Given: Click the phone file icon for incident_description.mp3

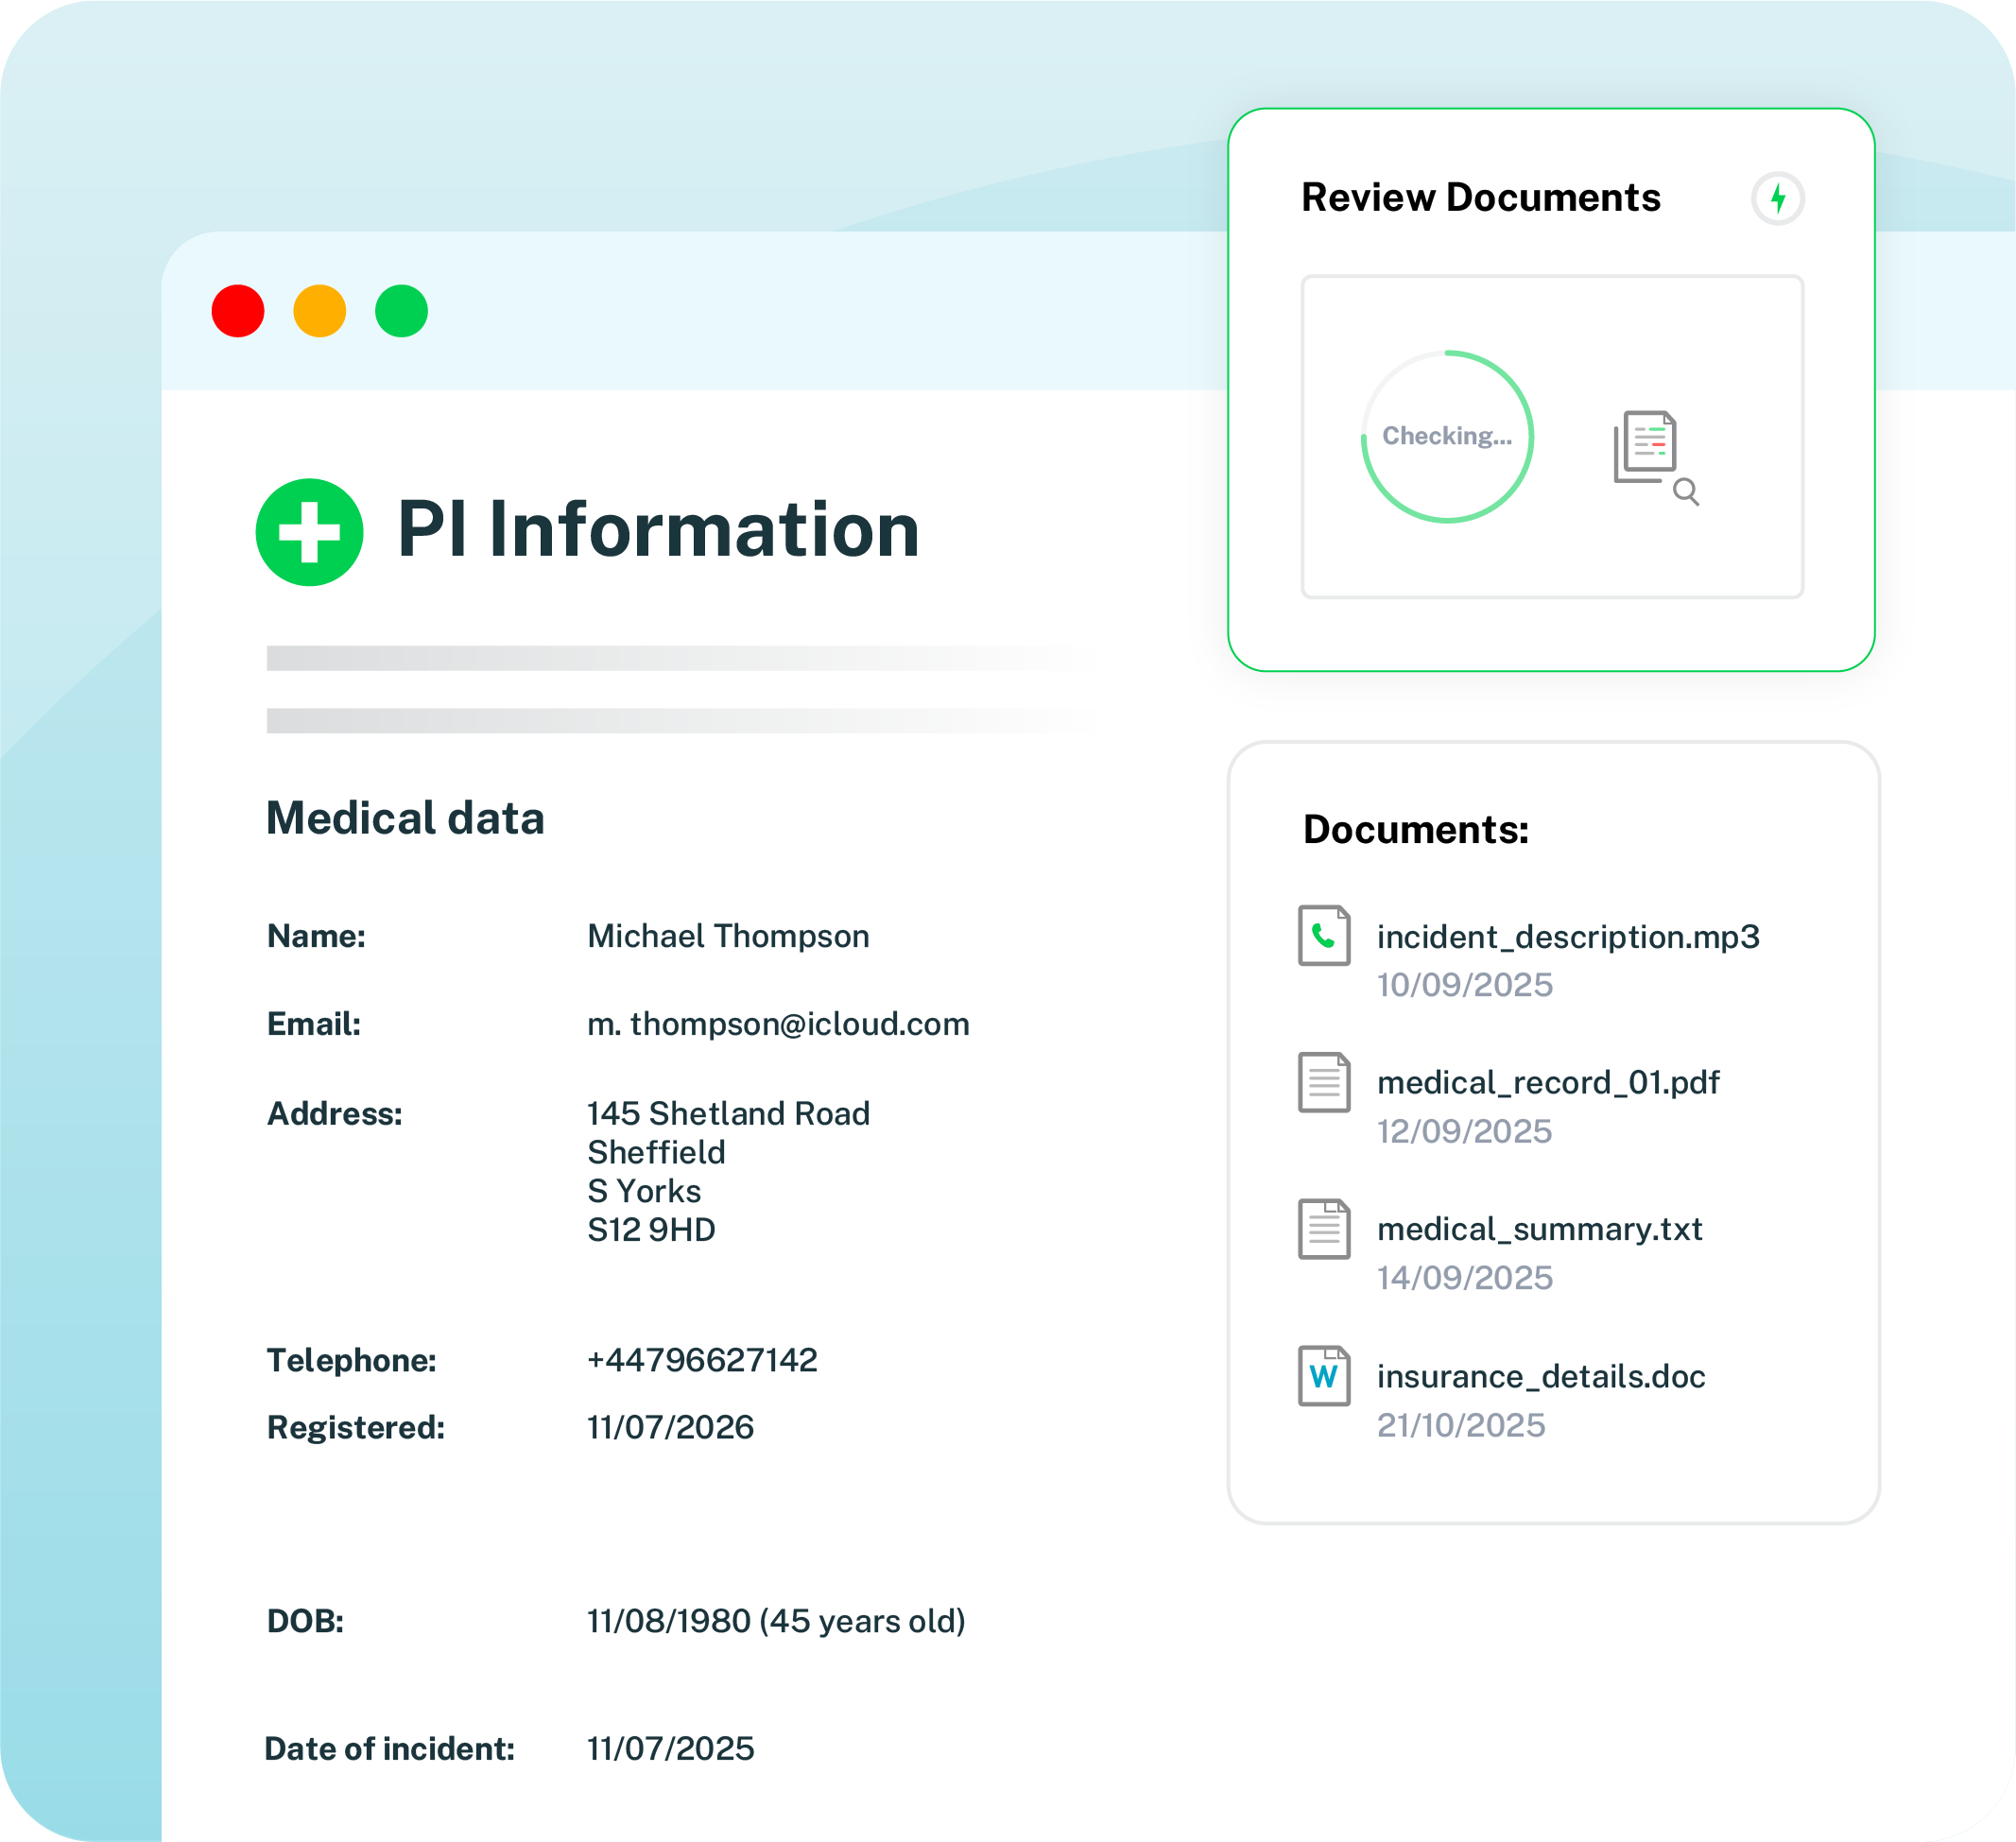Looking at the screenshot, I should click(x=1324, y=935).
